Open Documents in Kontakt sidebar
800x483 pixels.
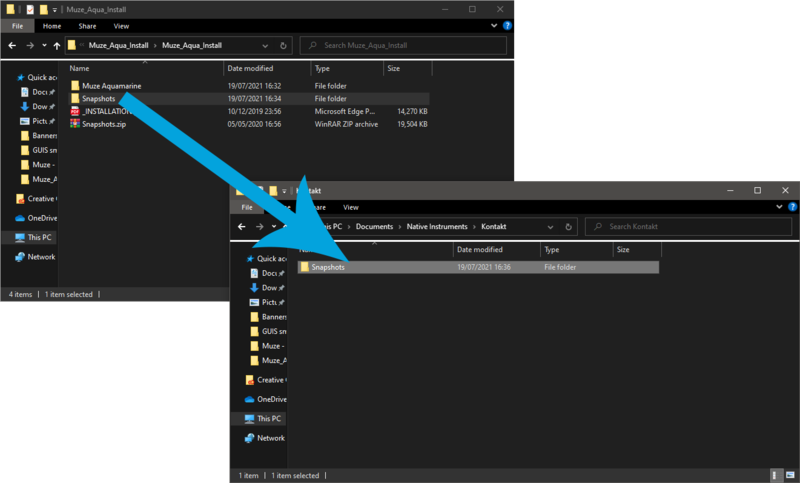pyautogui.click(x=267, y=273)
